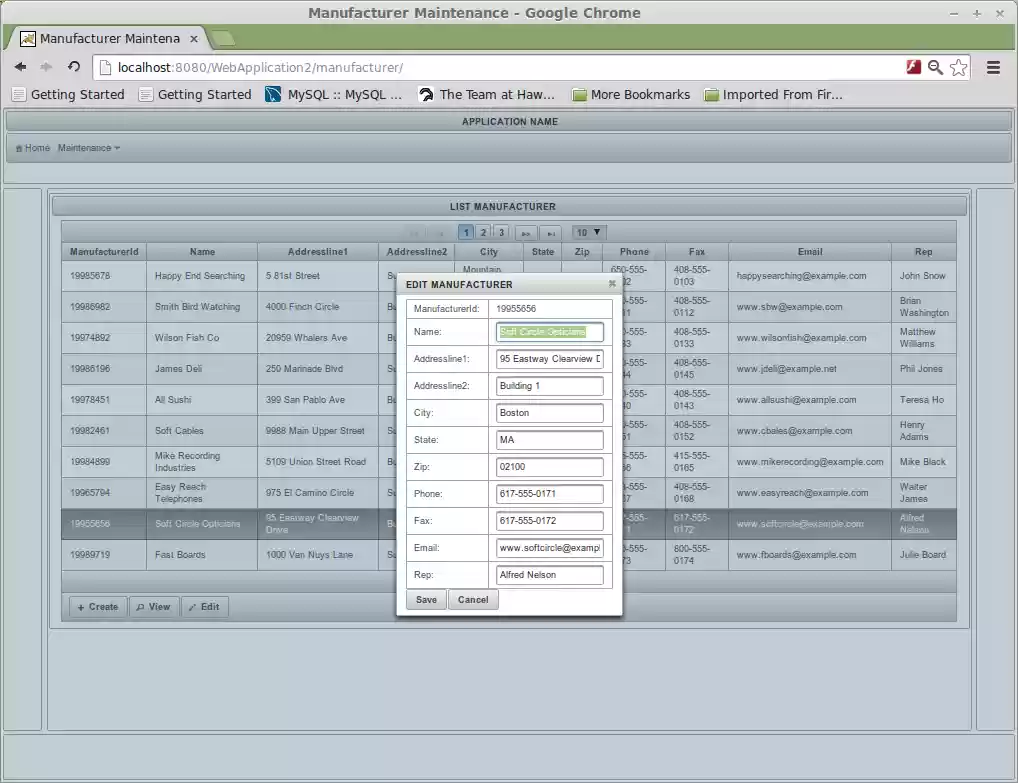Open the rows-per-page dropdown showing 10
This screenshot has width=1018, height=783.
[x=588, y=232]
